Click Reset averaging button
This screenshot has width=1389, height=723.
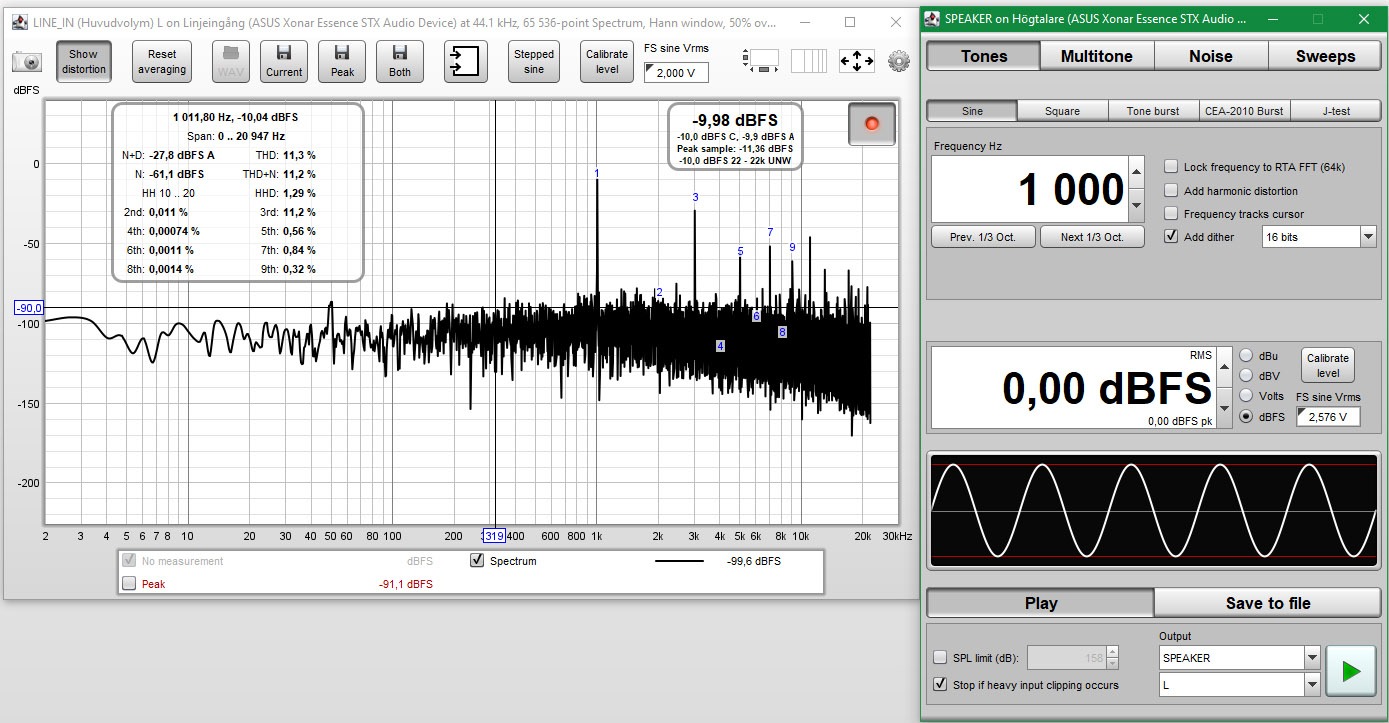pyautogui.click(x=162, y=61)
